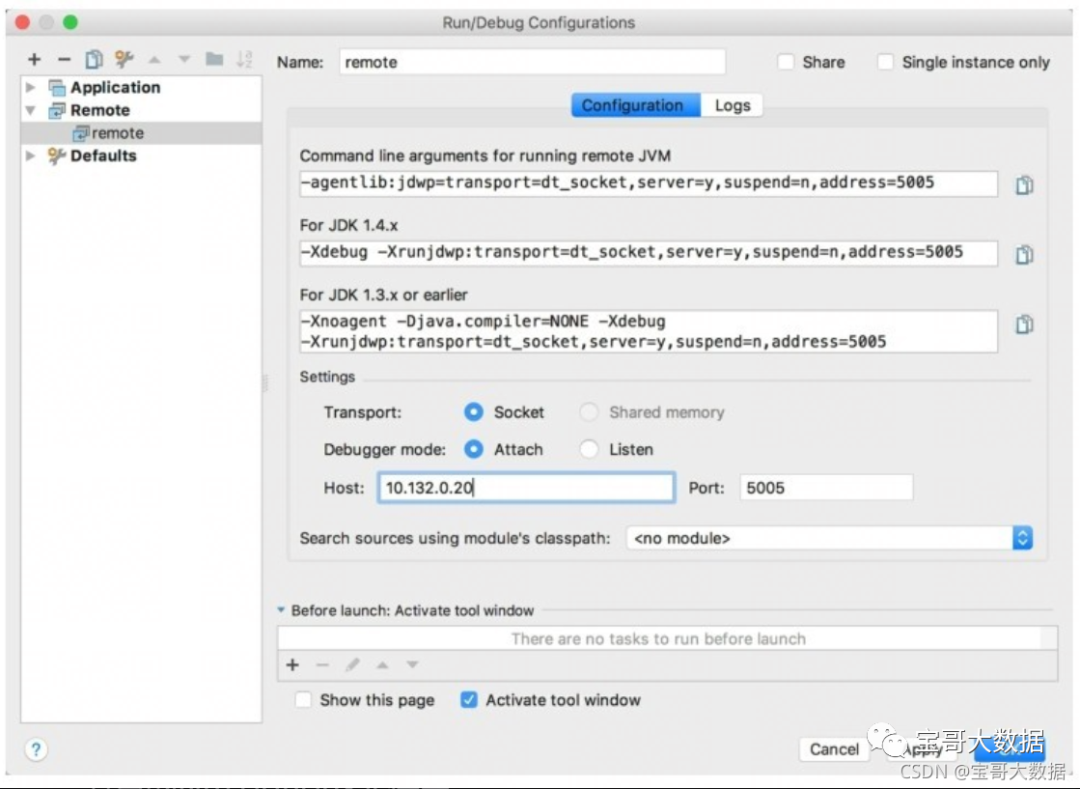Copy the JDK 1.4.x arguments

point(1024,255)
